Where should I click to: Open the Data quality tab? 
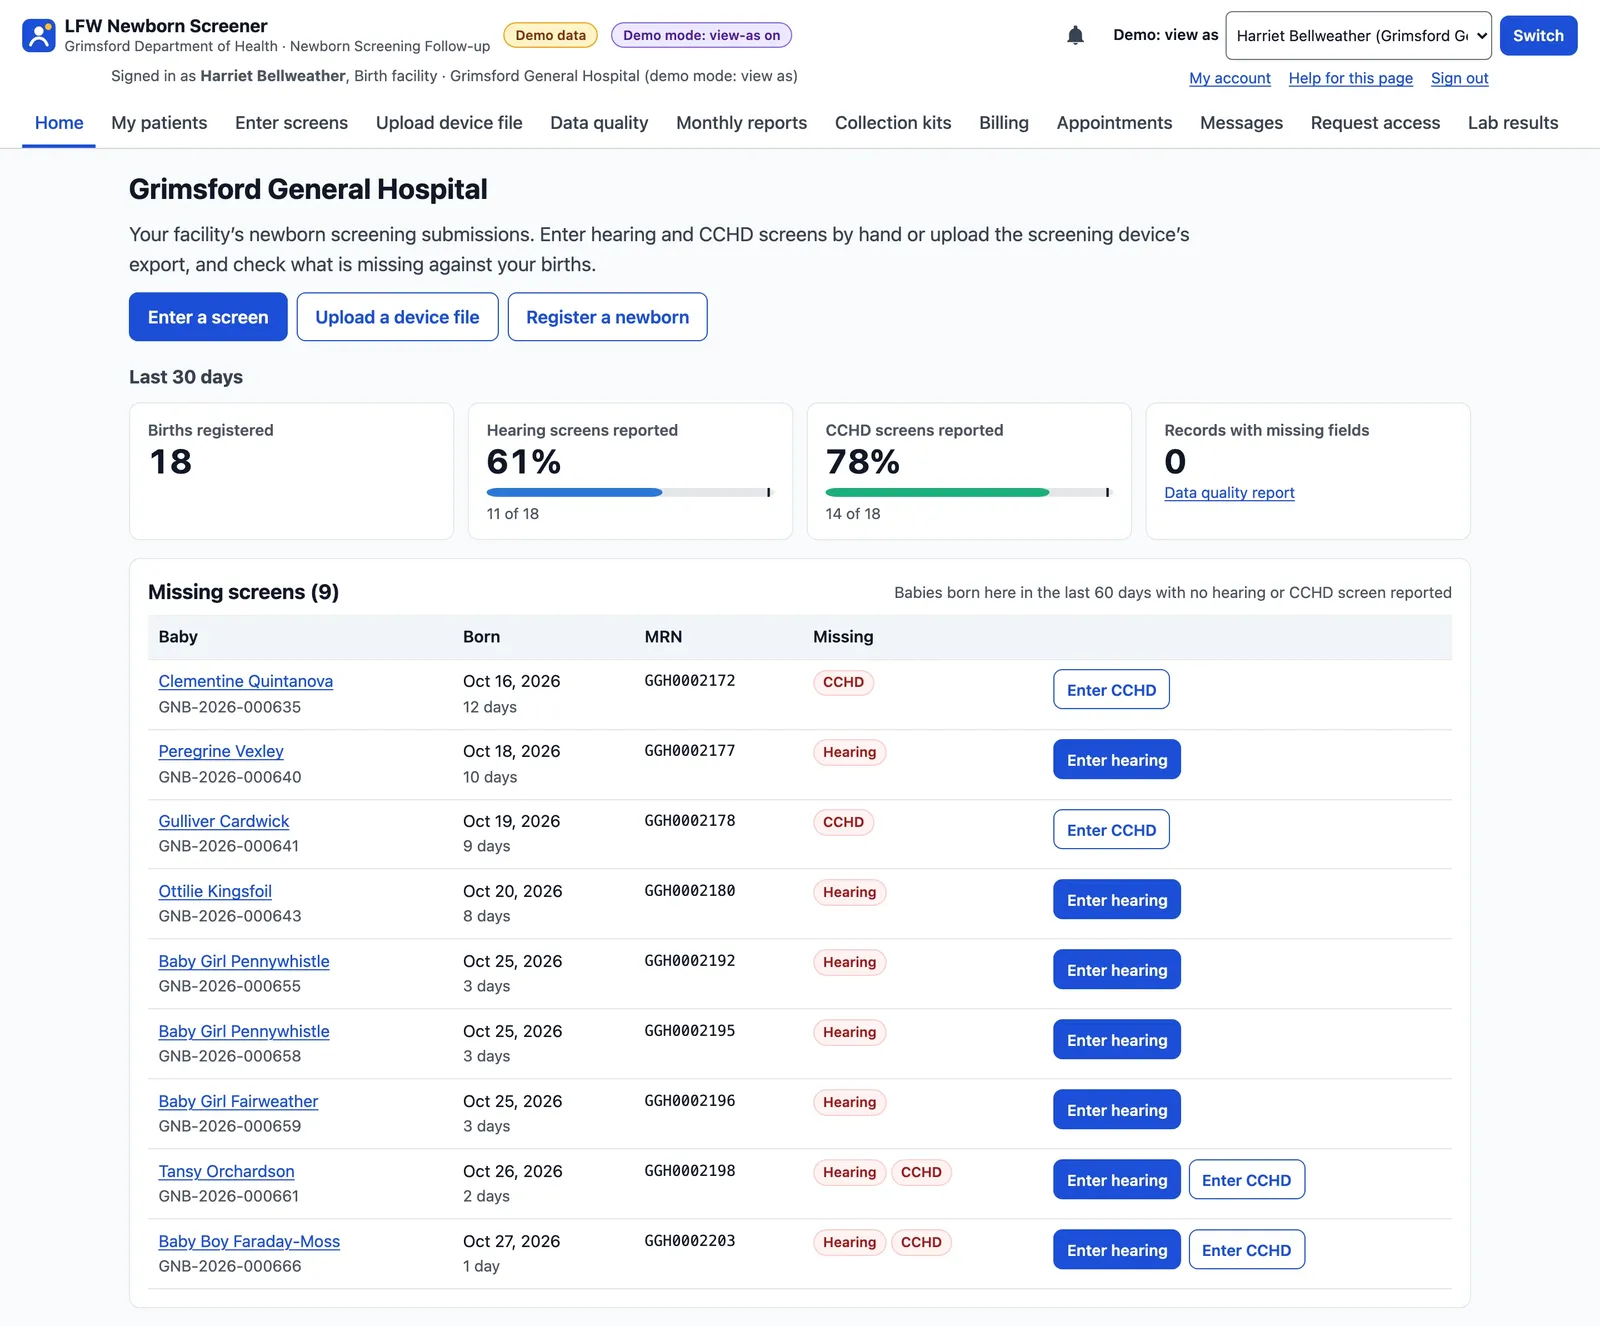point(599,123)
